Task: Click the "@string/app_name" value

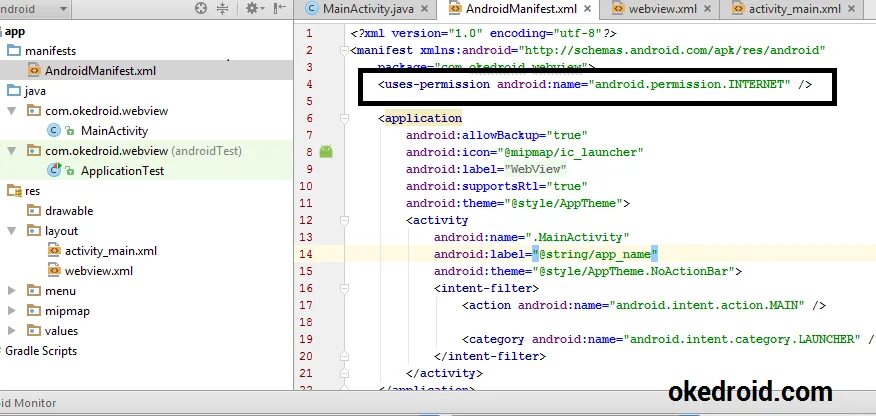Action: click(595, 255)
